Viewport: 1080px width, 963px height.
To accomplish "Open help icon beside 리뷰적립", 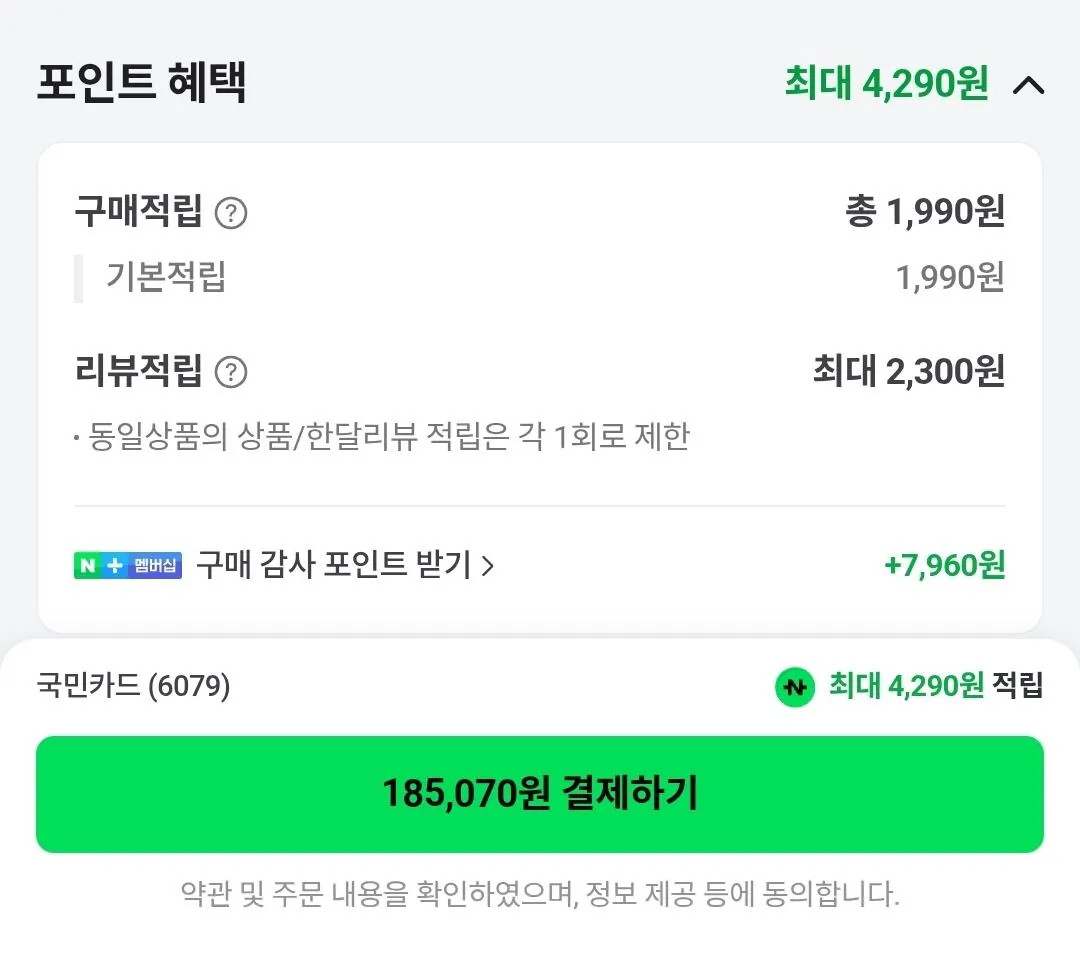I will pos(231,373).
